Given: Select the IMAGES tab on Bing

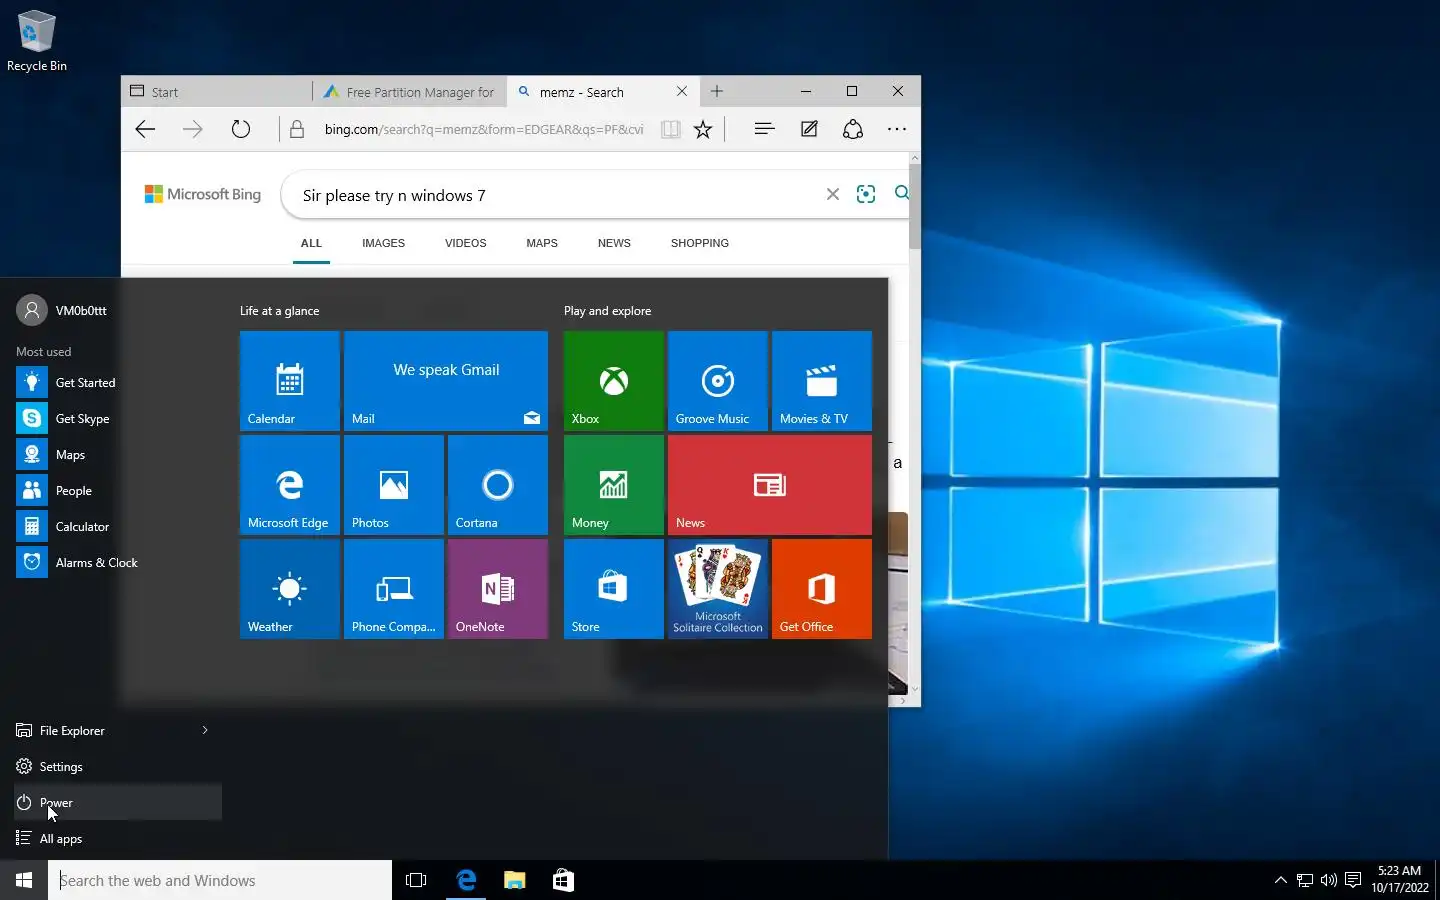Looking at the screenshot, I should [x=384, y=243].
